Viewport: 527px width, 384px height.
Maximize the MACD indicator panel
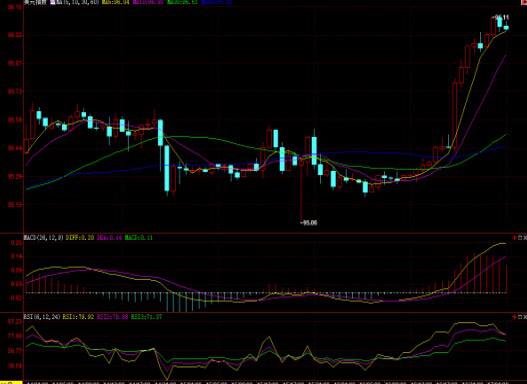tap(520, 238)
